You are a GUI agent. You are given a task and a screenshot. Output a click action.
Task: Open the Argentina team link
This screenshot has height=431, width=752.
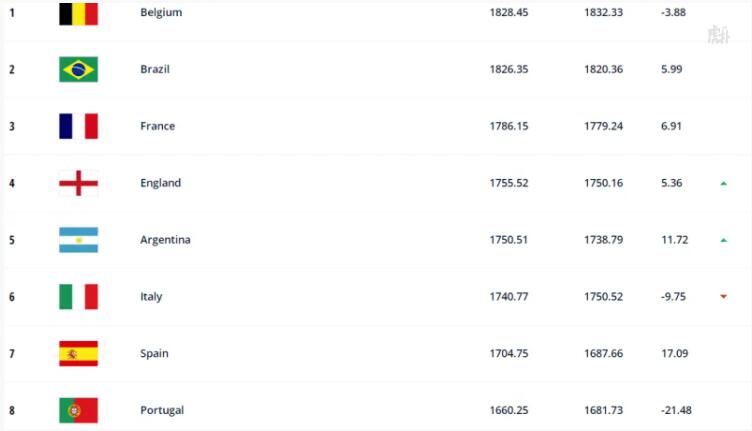pyautogui.click(x=165, y=240)
